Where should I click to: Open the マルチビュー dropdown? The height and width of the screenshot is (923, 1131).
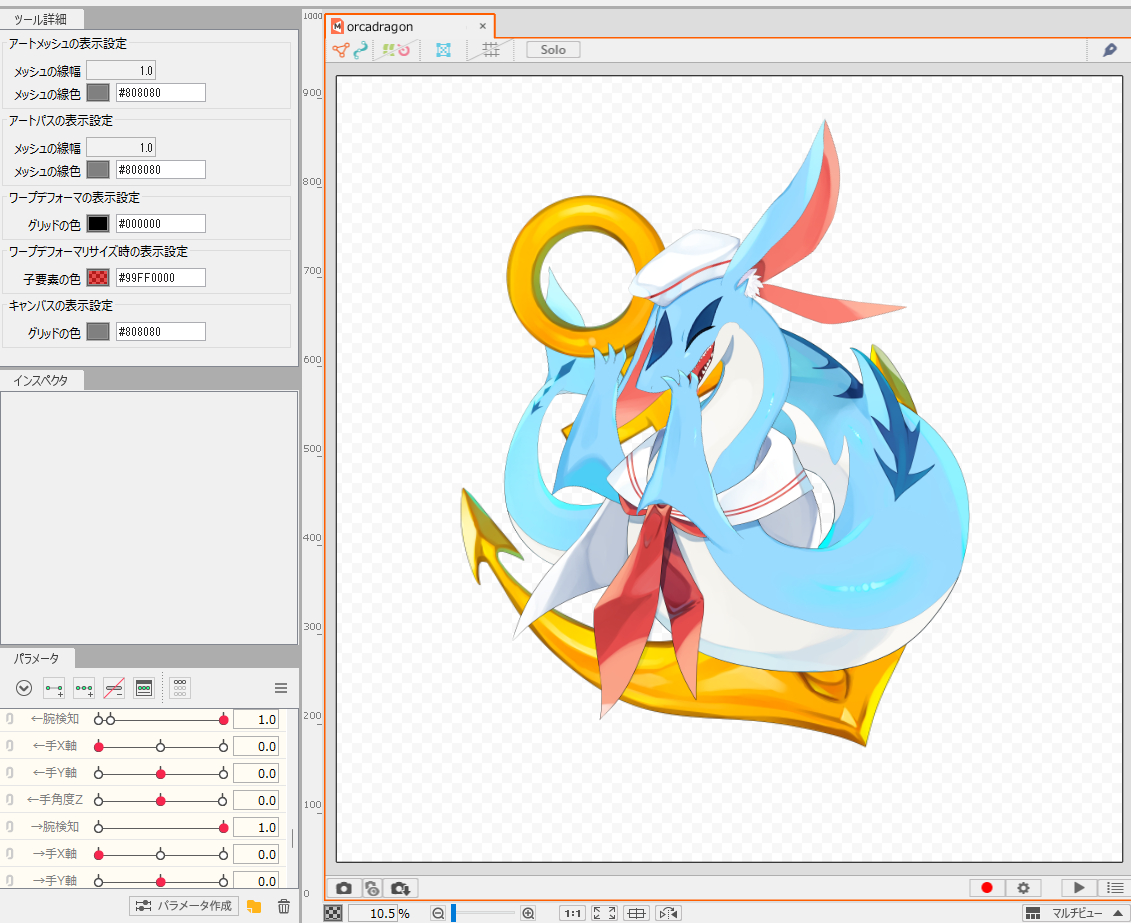[1075, 913]
